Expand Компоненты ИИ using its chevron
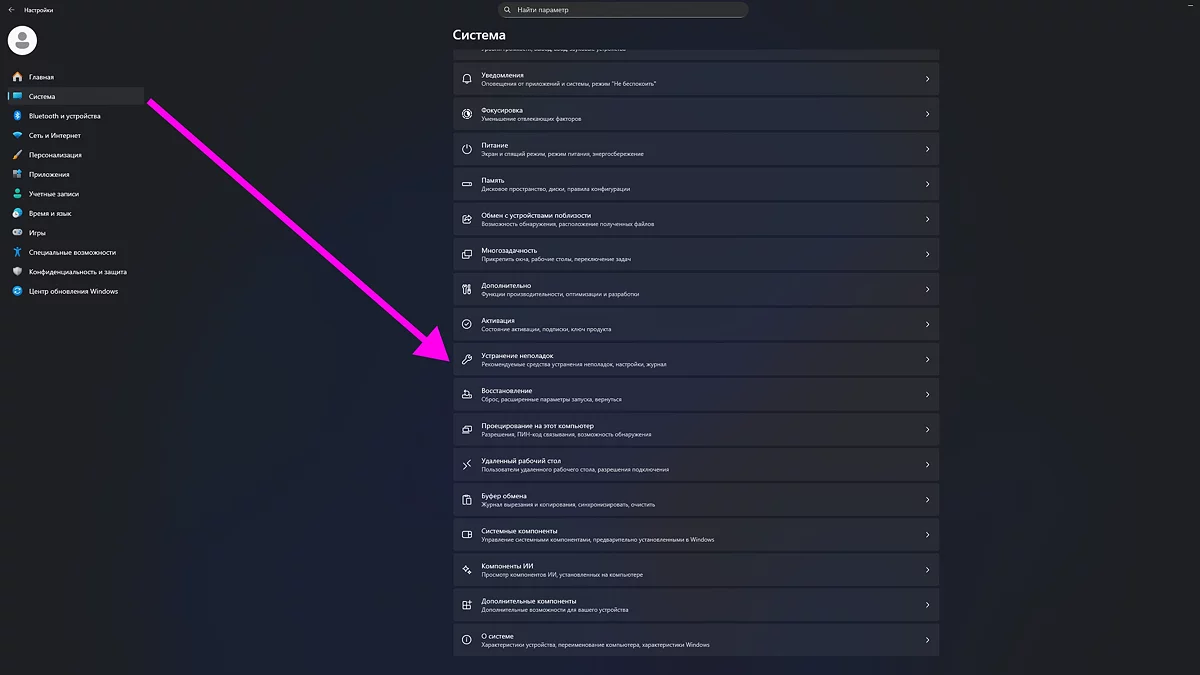Viewport: 1200px width, 675px height. pos(927,570)
